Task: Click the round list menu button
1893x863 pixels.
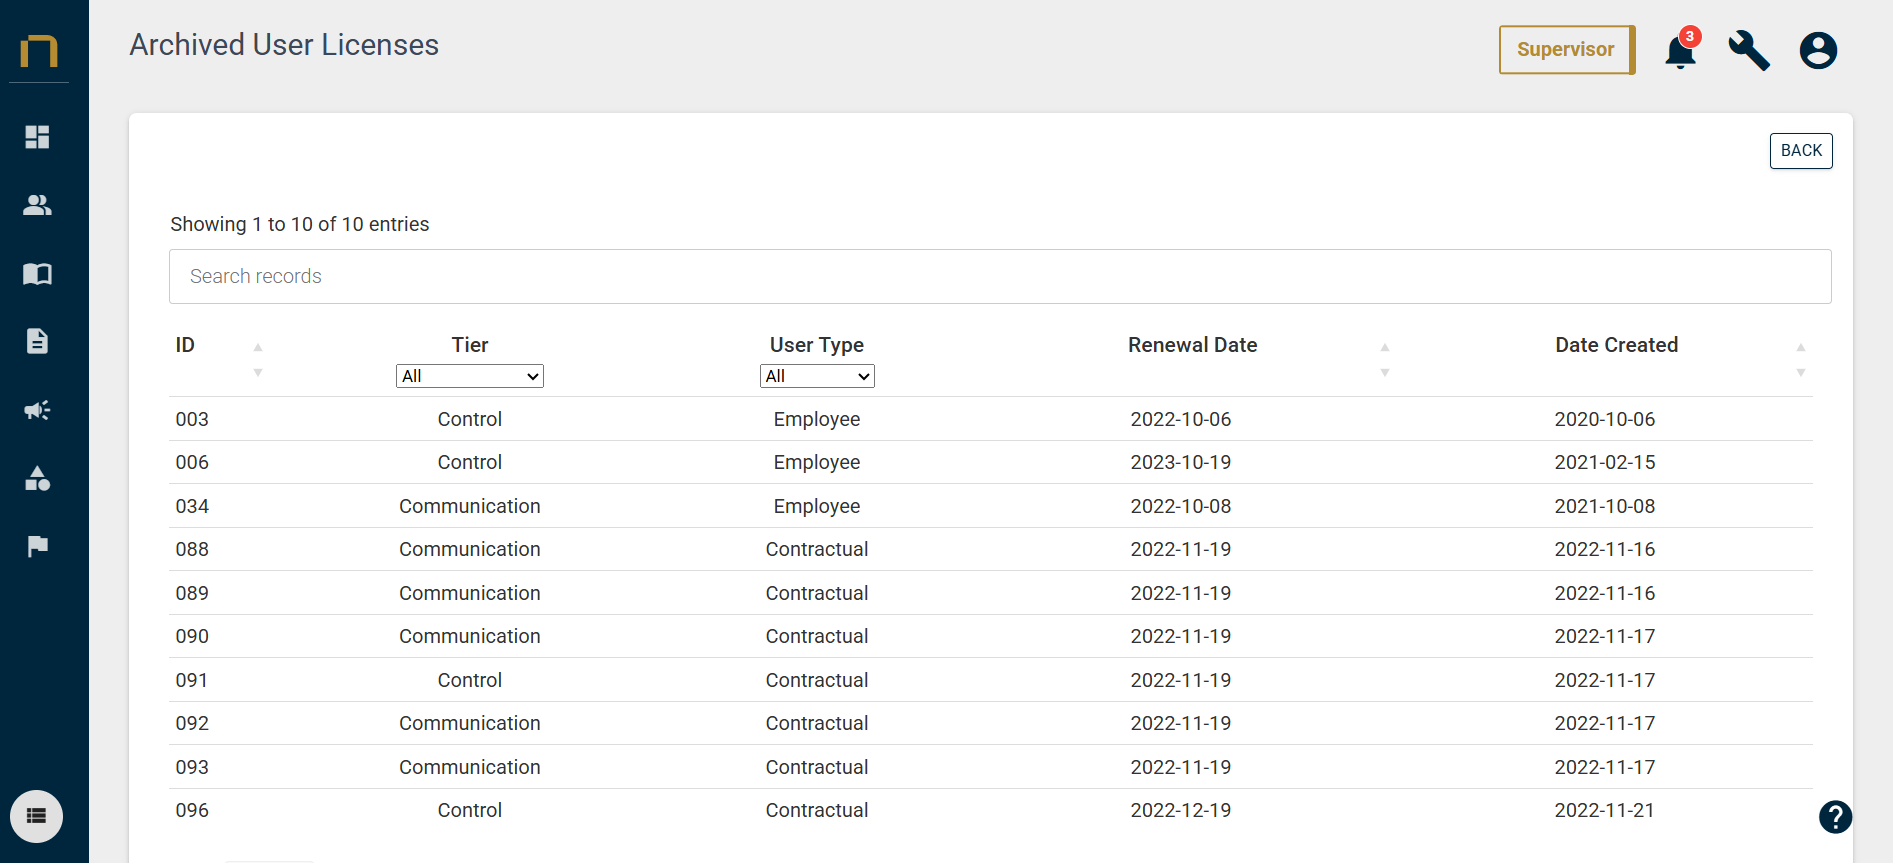Action: [36, 816]
